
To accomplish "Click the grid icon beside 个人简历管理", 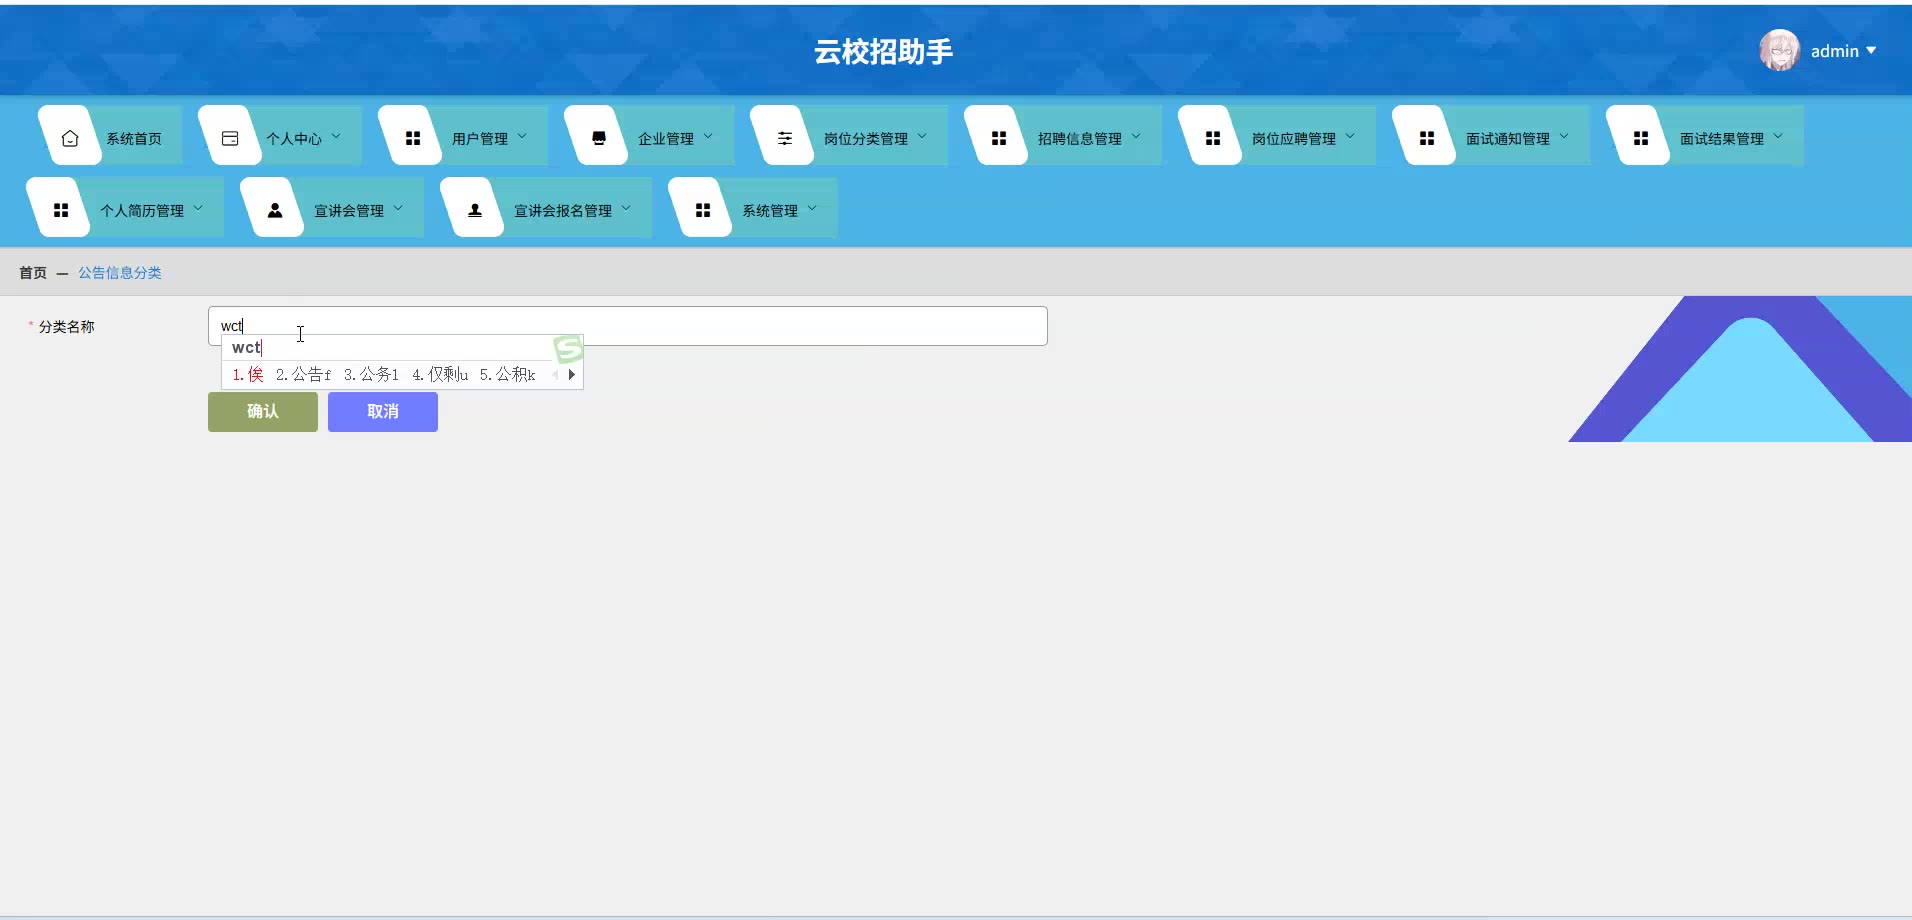I will [61, 210].
